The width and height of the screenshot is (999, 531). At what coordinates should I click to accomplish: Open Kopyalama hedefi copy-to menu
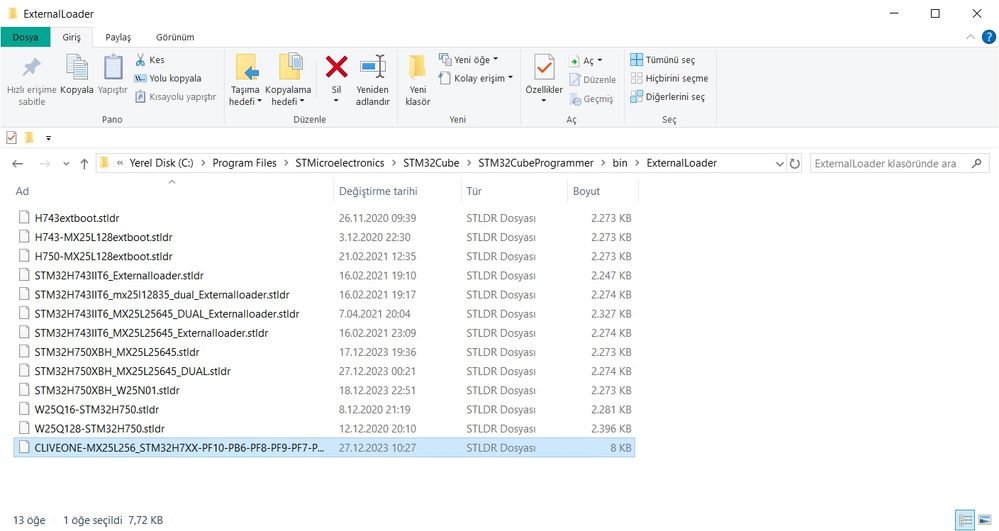click(288, 81)
